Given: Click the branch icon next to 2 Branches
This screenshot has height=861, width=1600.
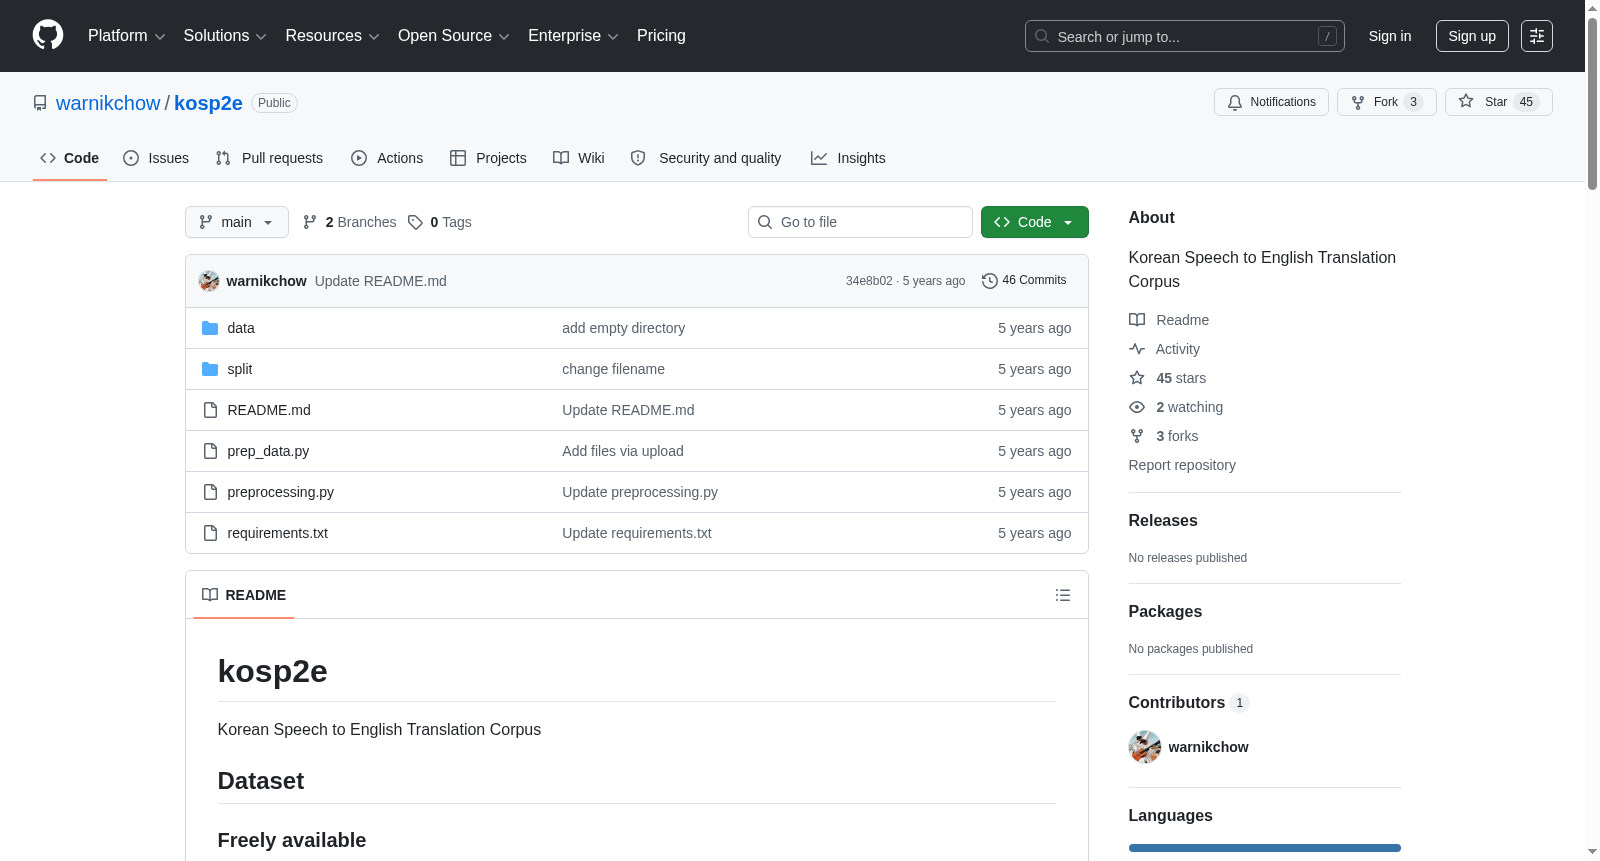Looking at the screenshot, I should [x=310, y=222].
